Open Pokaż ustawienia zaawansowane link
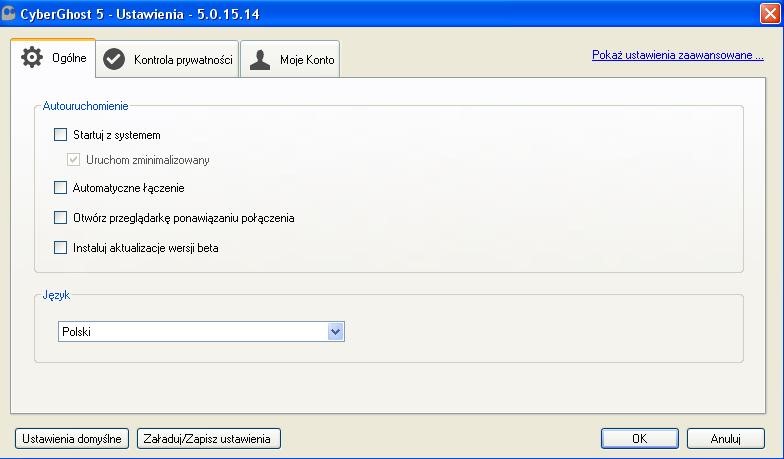This screenshot has width=784, height=459. pos(678,55)
